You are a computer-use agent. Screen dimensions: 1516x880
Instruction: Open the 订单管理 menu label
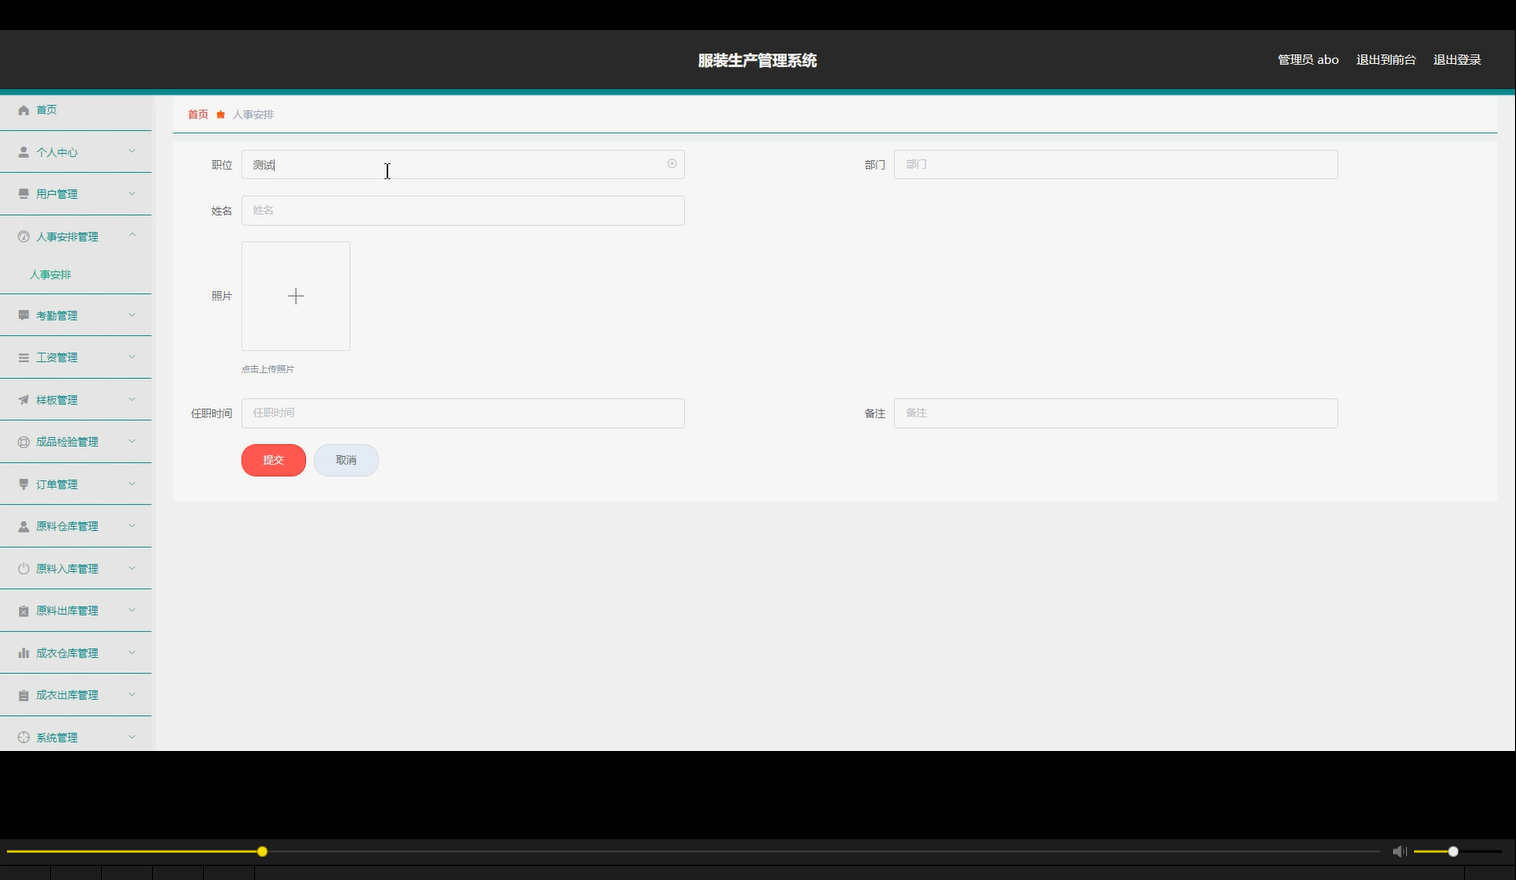tap(57, 485)
